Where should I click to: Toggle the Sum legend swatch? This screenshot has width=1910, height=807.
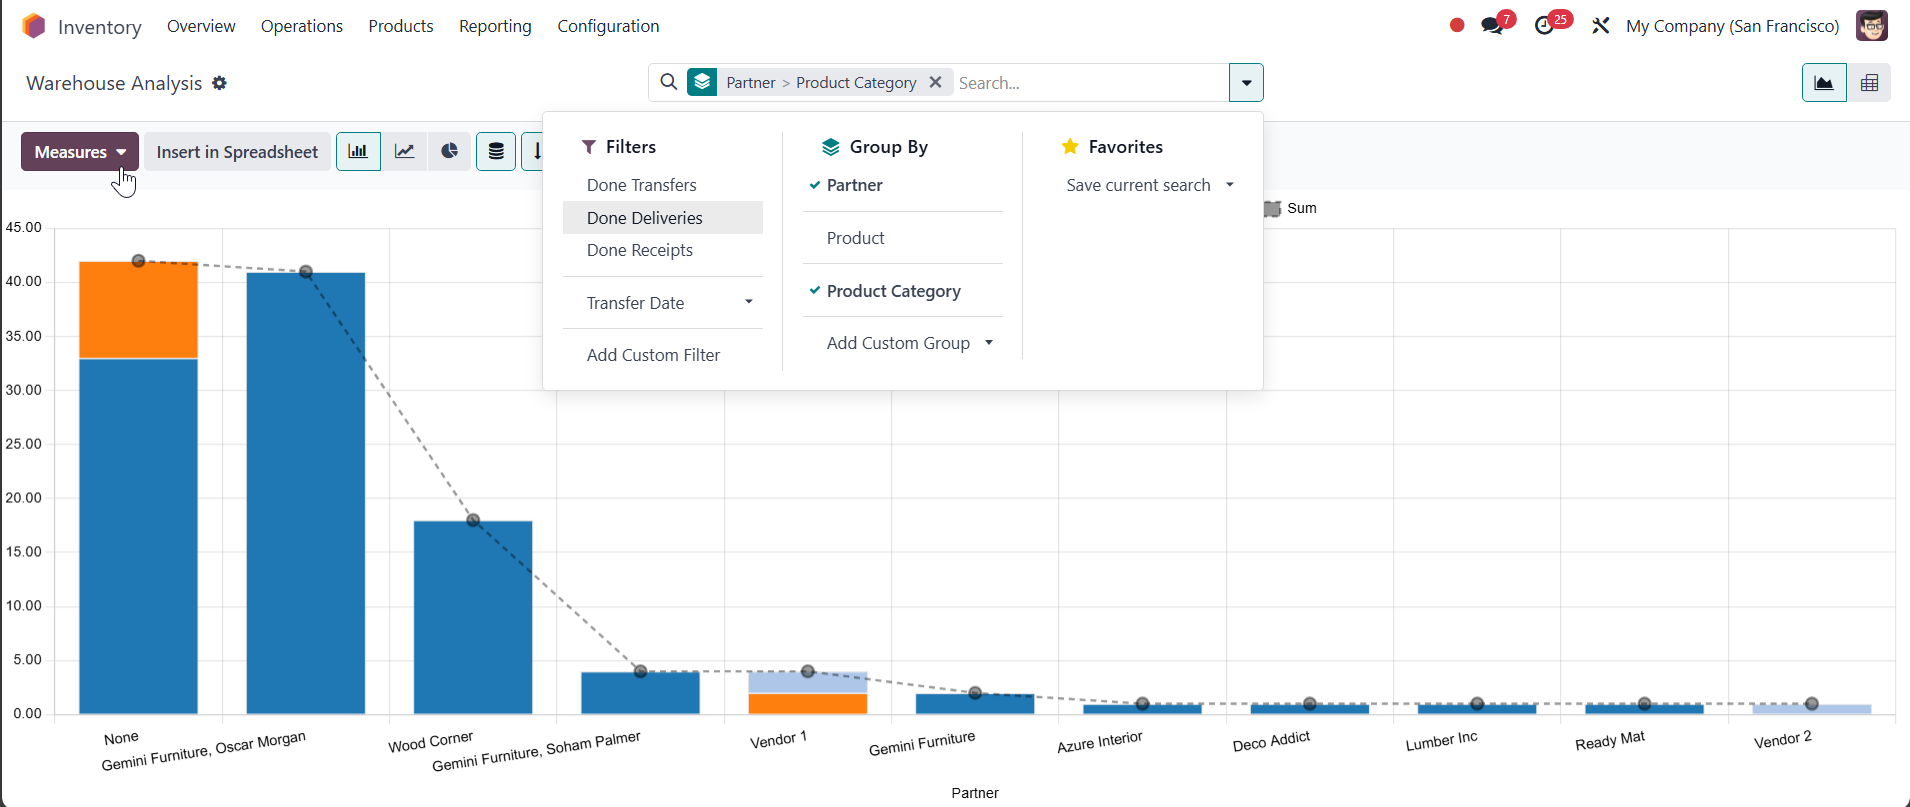click(x=1272, y=208)
